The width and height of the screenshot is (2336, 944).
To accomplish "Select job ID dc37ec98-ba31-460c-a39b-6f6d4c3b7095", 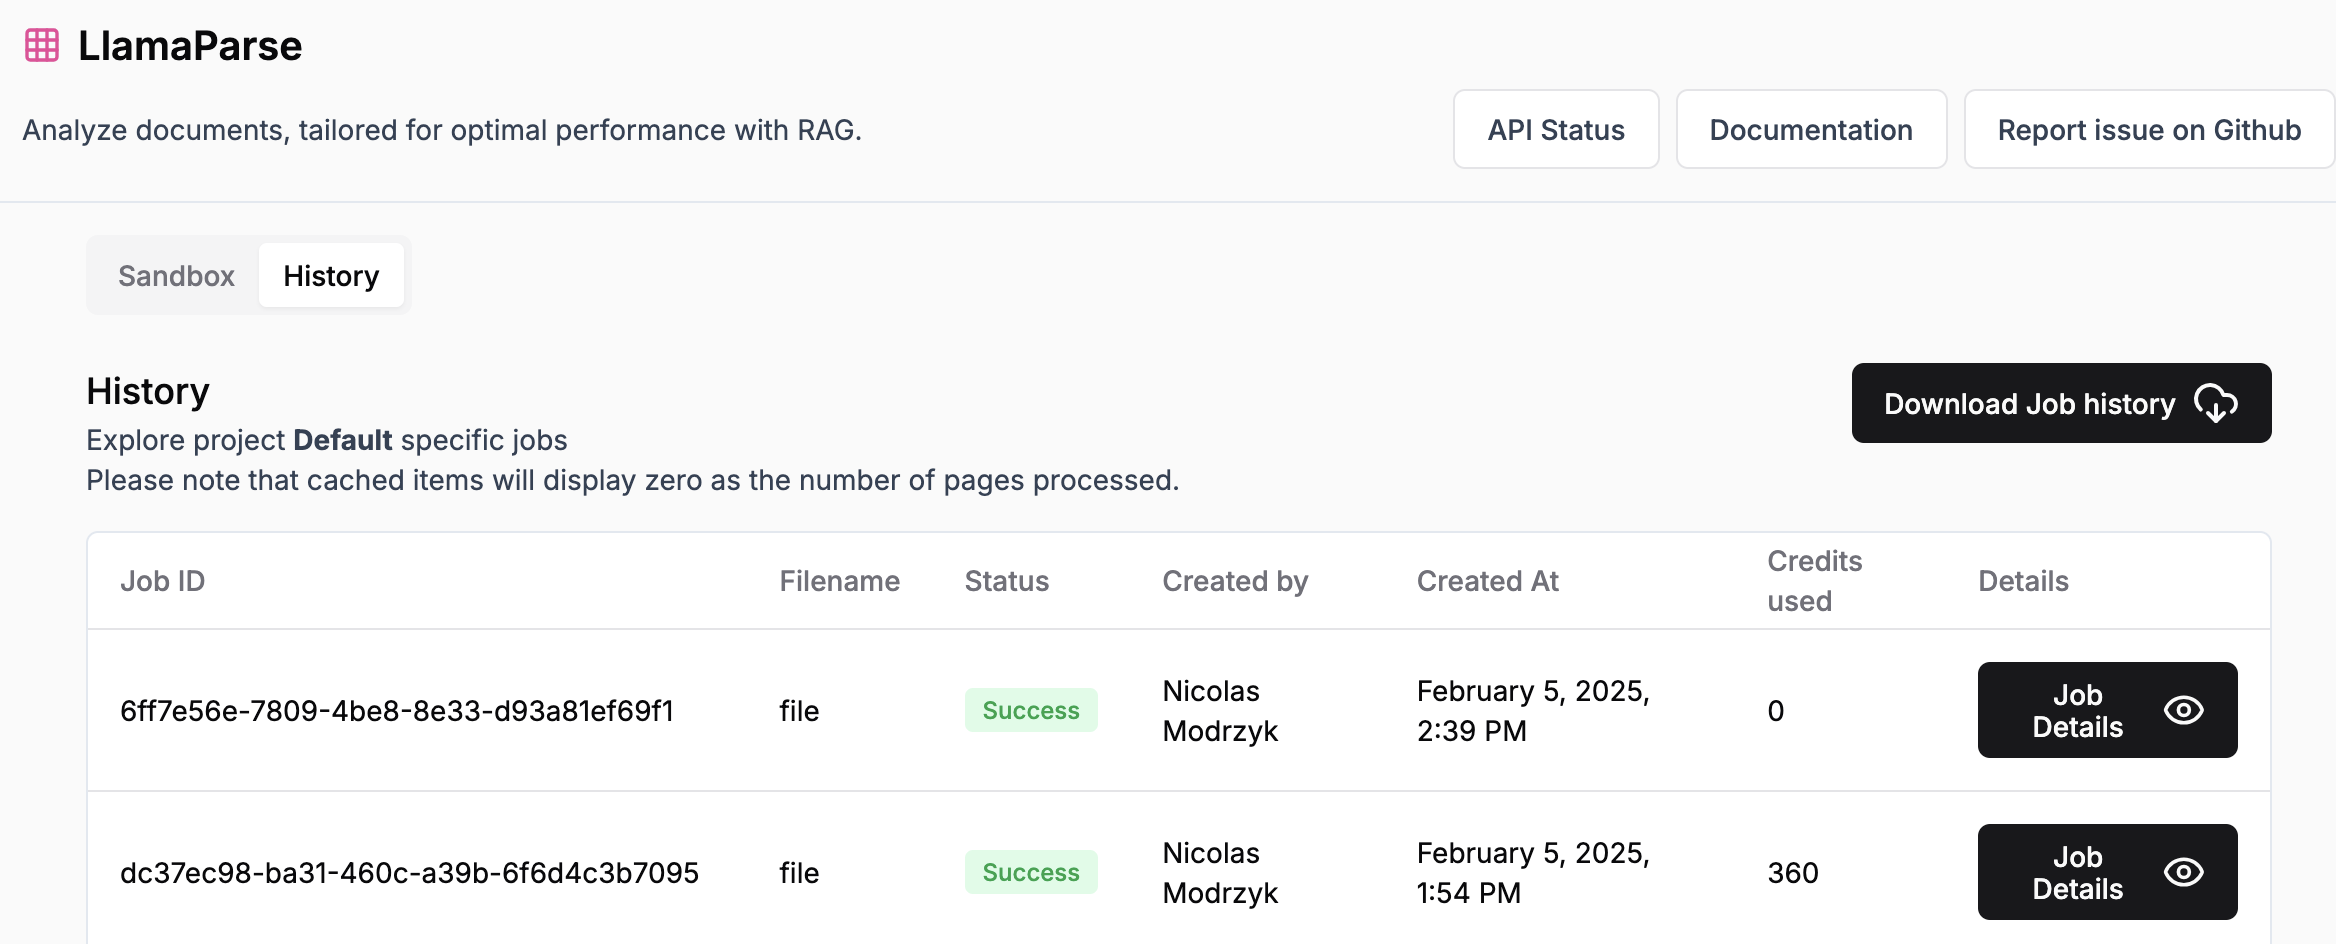I will click(409, 873).
